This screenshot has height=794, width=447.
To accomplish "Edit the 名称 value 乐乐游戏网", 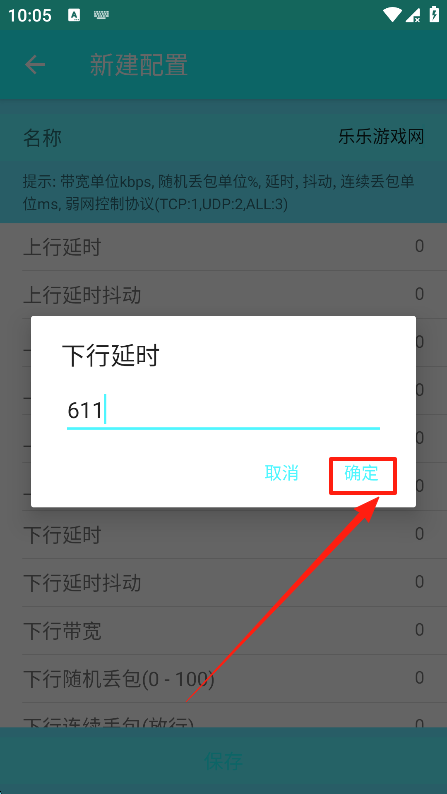I will 381,137.
